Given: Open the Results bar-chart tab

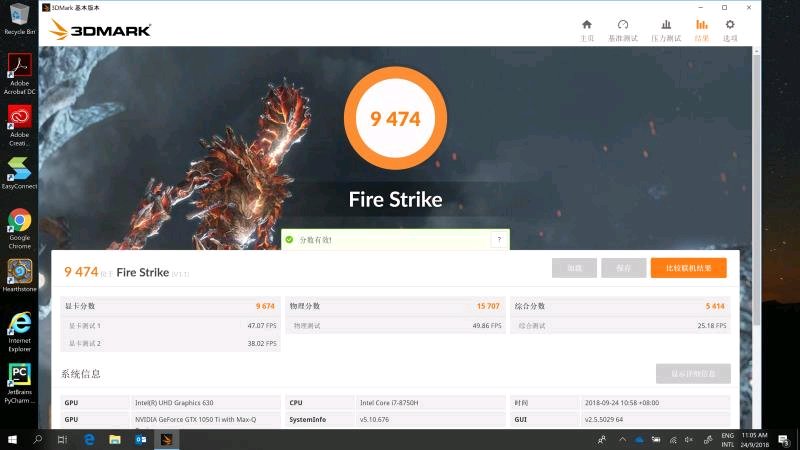Looking at the screenshot, I should point(702,30).
